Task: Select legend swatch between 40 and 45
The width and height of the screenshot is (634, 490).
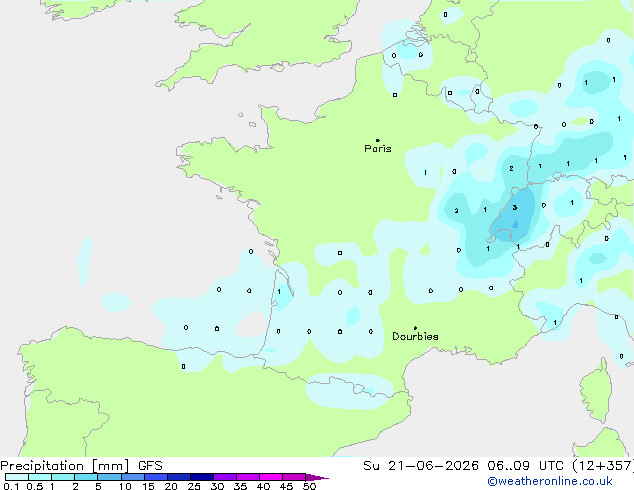Action: coord(271,477)
